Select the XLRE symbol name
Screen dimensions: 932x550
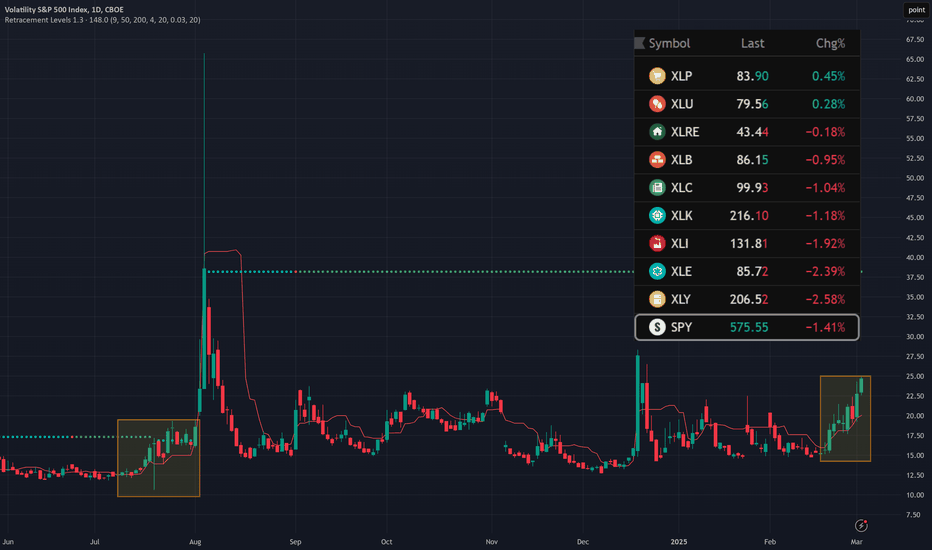(685, 132)
